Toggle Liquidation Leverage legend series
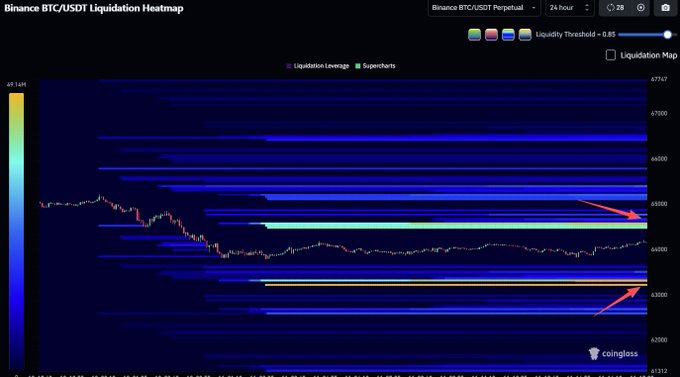680x377 pixels. pyautogui.click(x=318, y=66)
